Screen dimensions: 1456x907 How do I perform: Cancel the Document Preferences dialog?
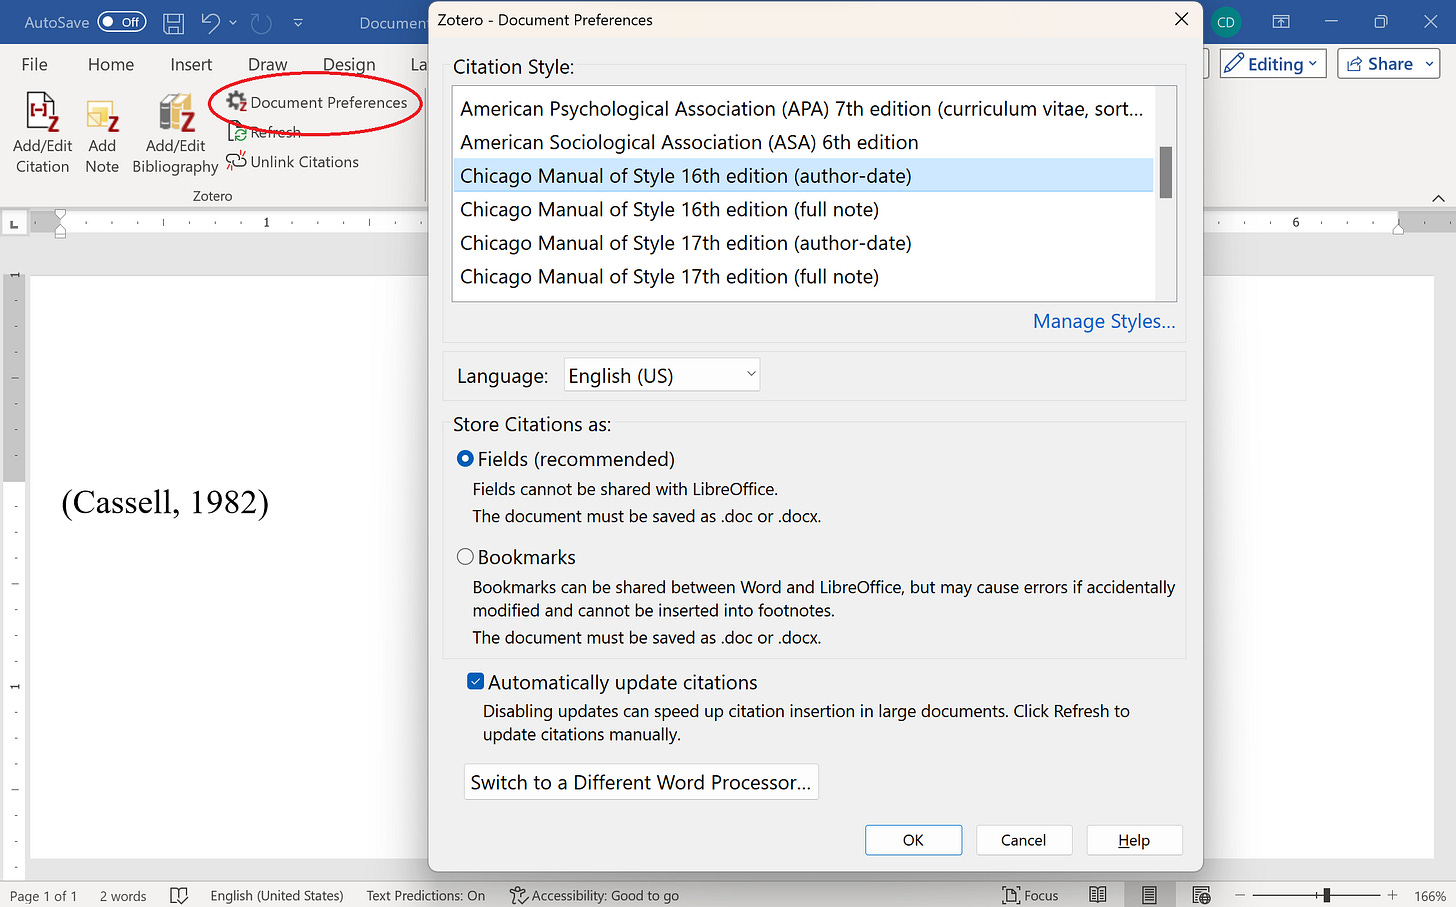(1023, 840)
